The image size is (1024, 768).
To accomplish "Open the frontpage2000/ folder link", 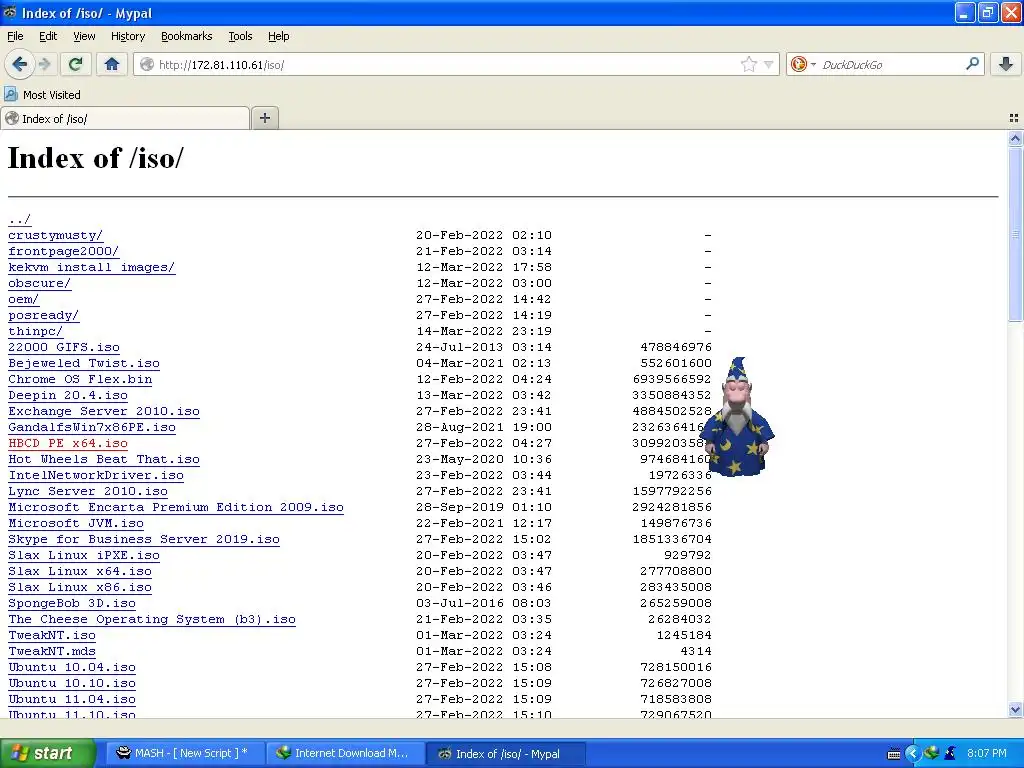I will coord(63,251).
